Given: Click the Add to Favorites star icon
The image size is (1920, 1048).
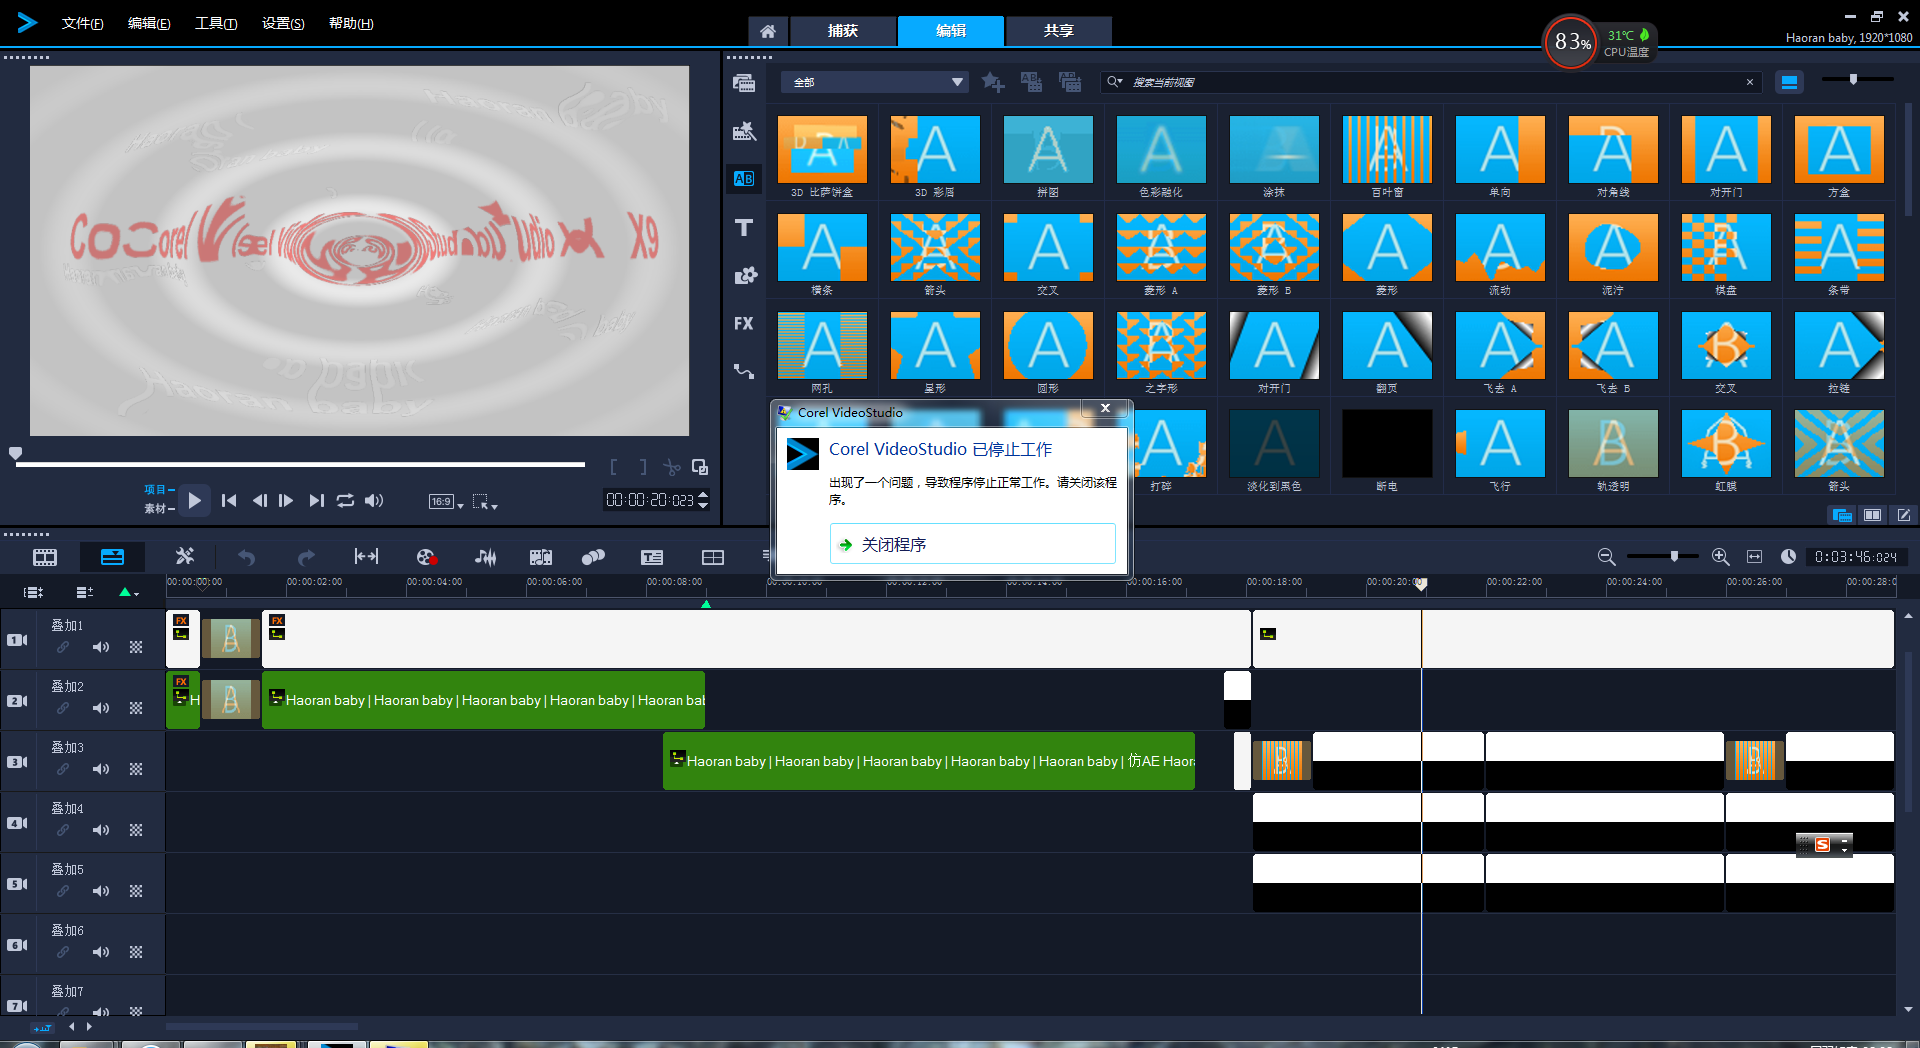Looking at the screenshot, I should [x=993, y=82].
